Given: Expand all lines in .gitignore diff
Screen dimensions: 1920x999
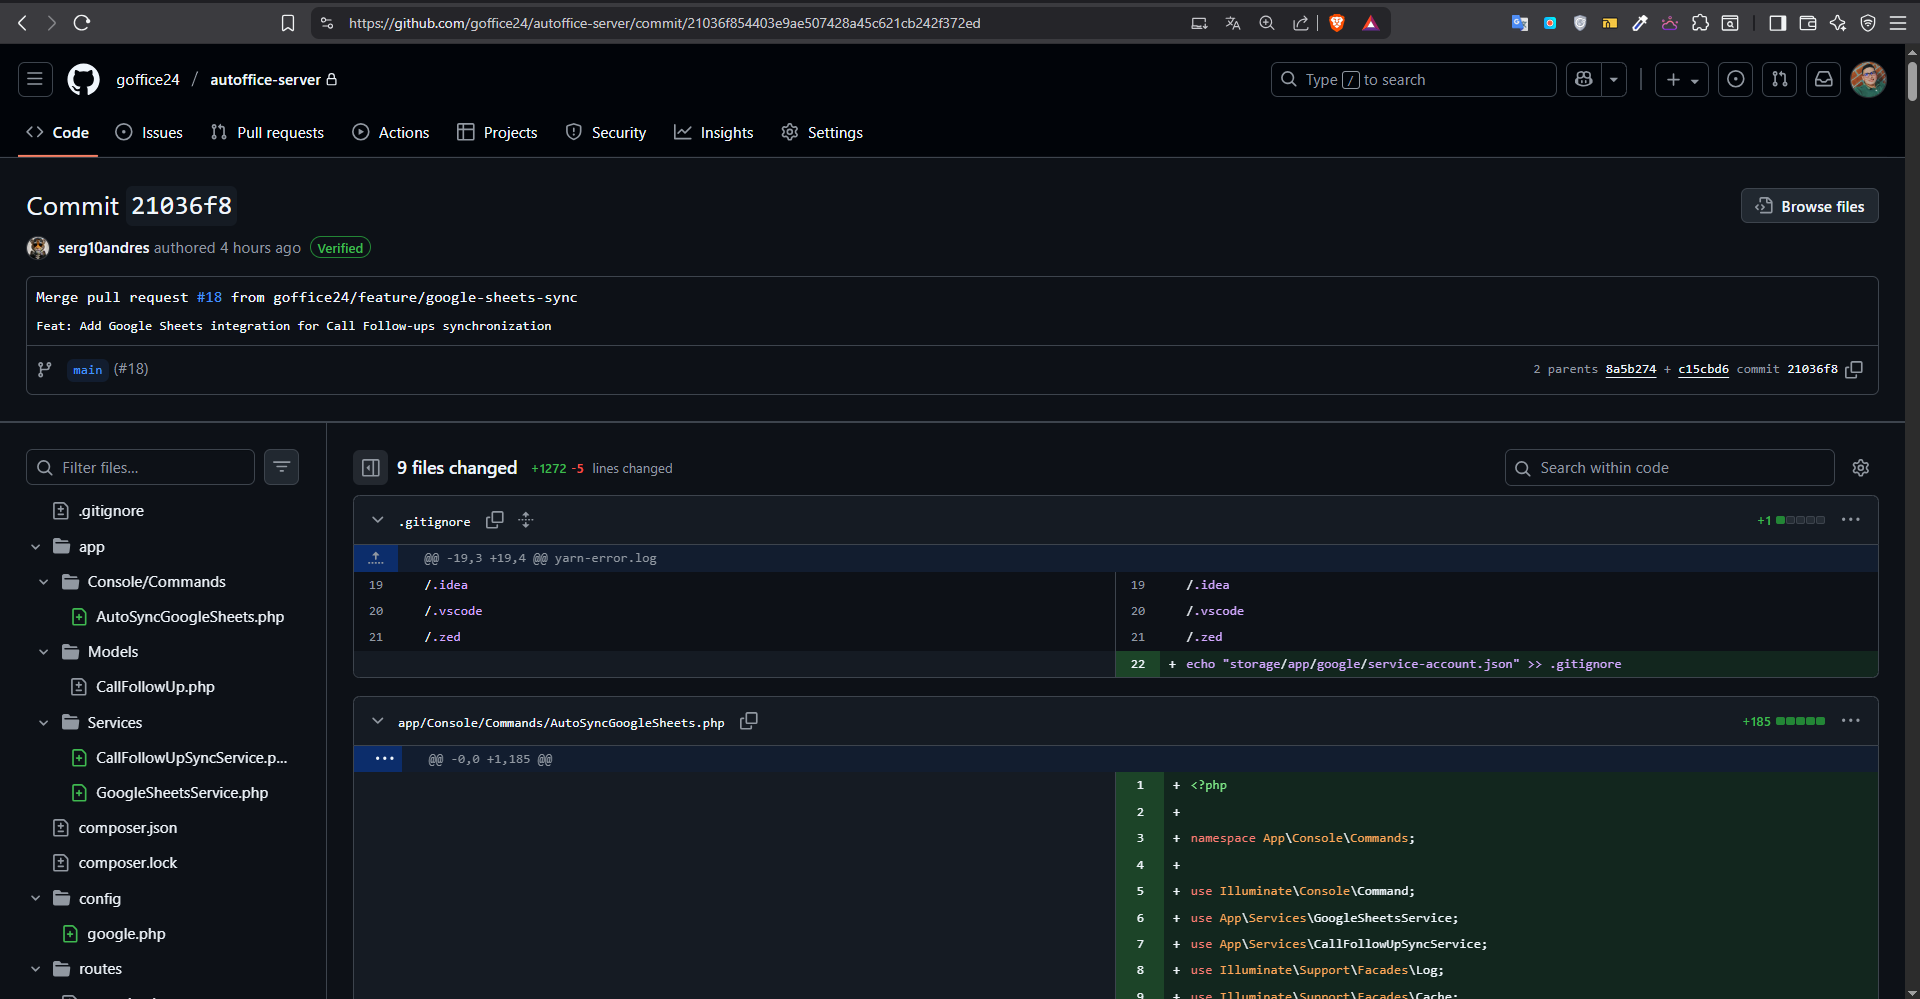Looking at the screenshot, I should (x=526, y=520).
